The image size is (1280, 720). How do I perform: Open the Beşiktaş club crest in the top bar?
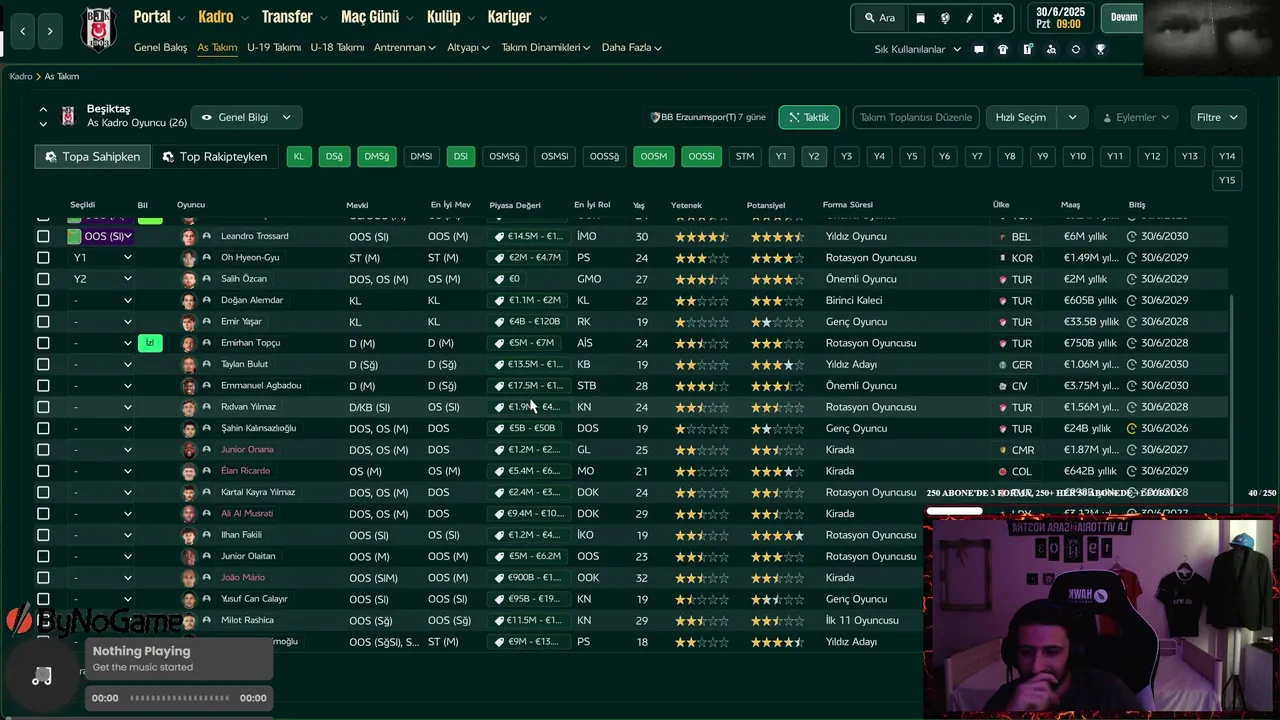tap(98, 29)
